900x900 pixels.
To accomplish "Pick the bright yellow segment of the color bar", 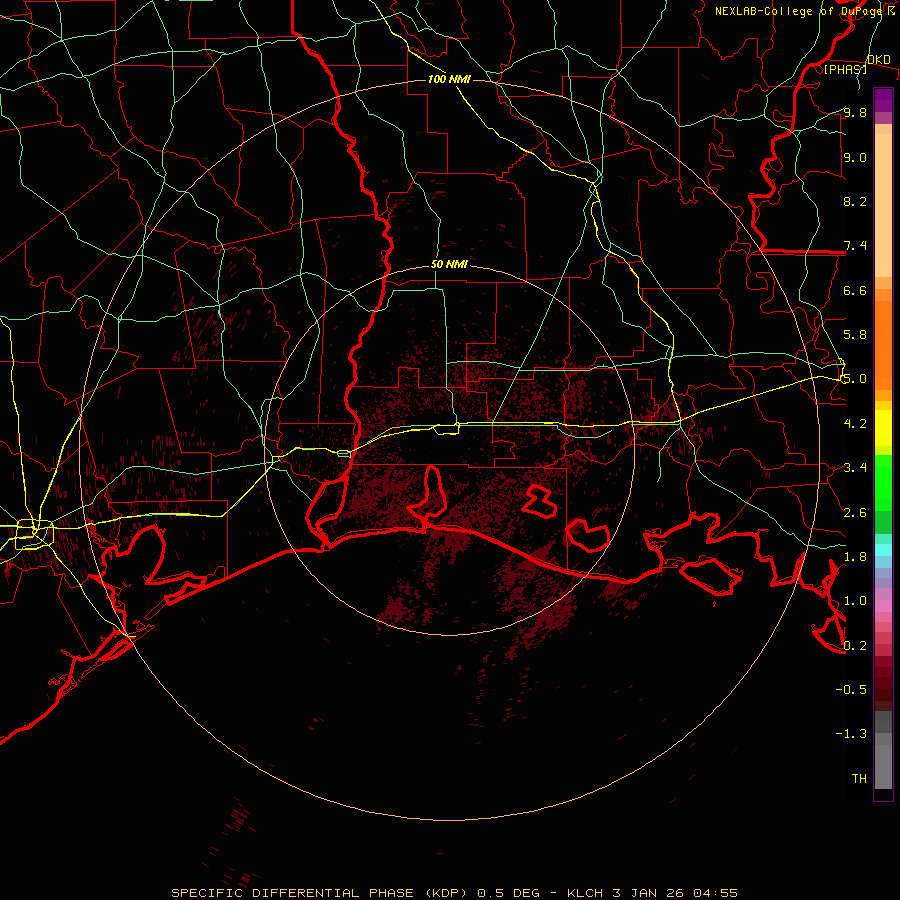I will click(x=883, y=428).
